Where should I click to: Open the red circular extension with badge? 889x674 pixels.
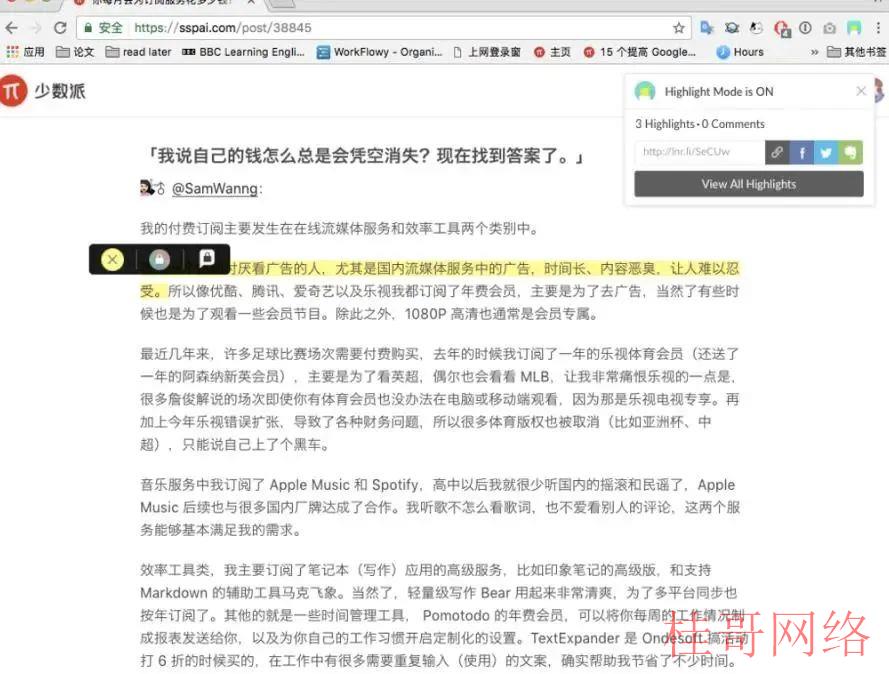(x=782, y=28)
